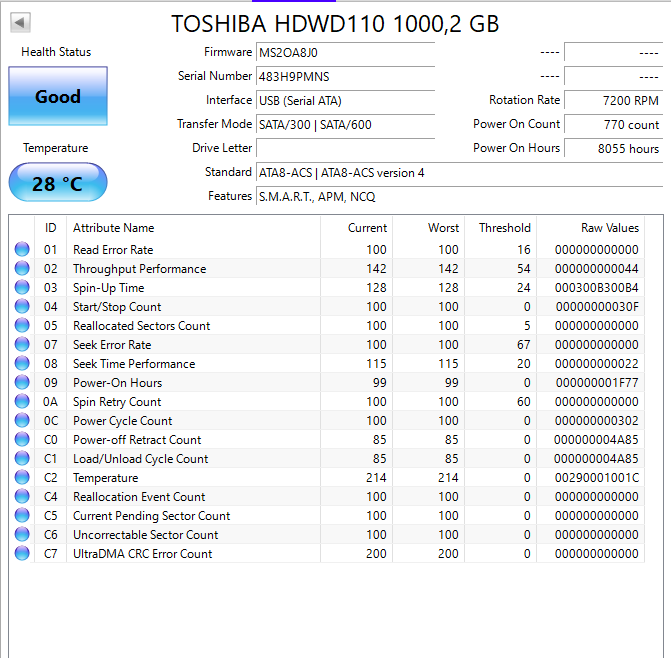Click the Serial Number field
671x658 pixels.
(x=345, y=76)
